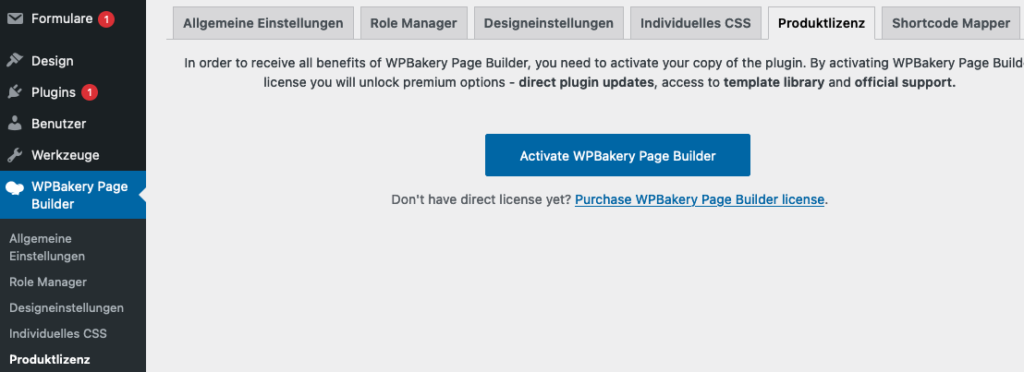Switch to the Allgemeine Einstellungen tab
This screenshot has height=372, width=1024.
tap(263, 23)
